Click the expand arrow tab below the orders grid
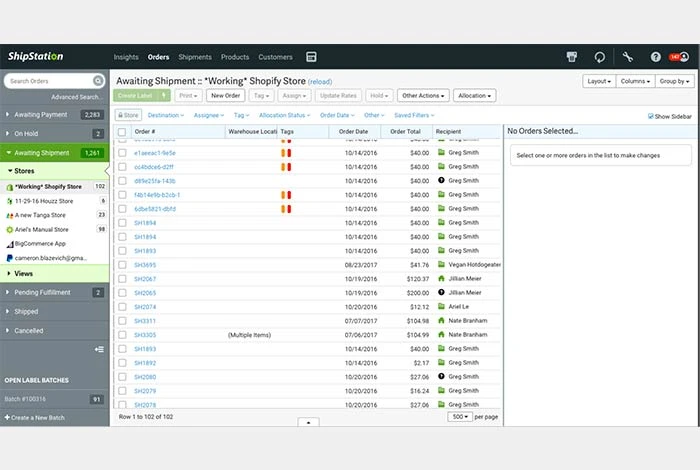700x470 pixels. (308, 422)
